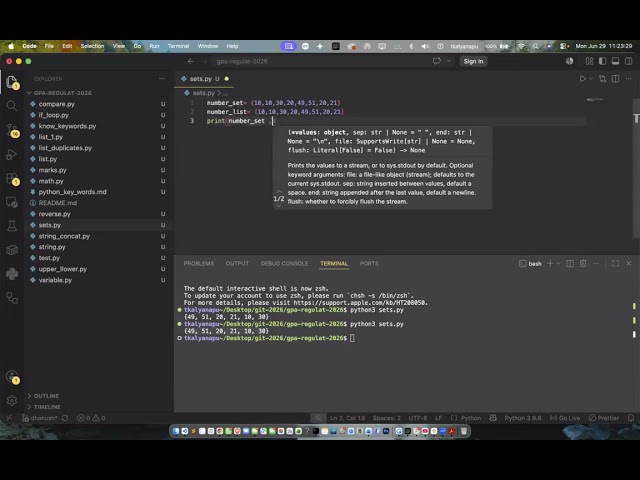
Task: Open the Python extension view
Action: point(12,274)
